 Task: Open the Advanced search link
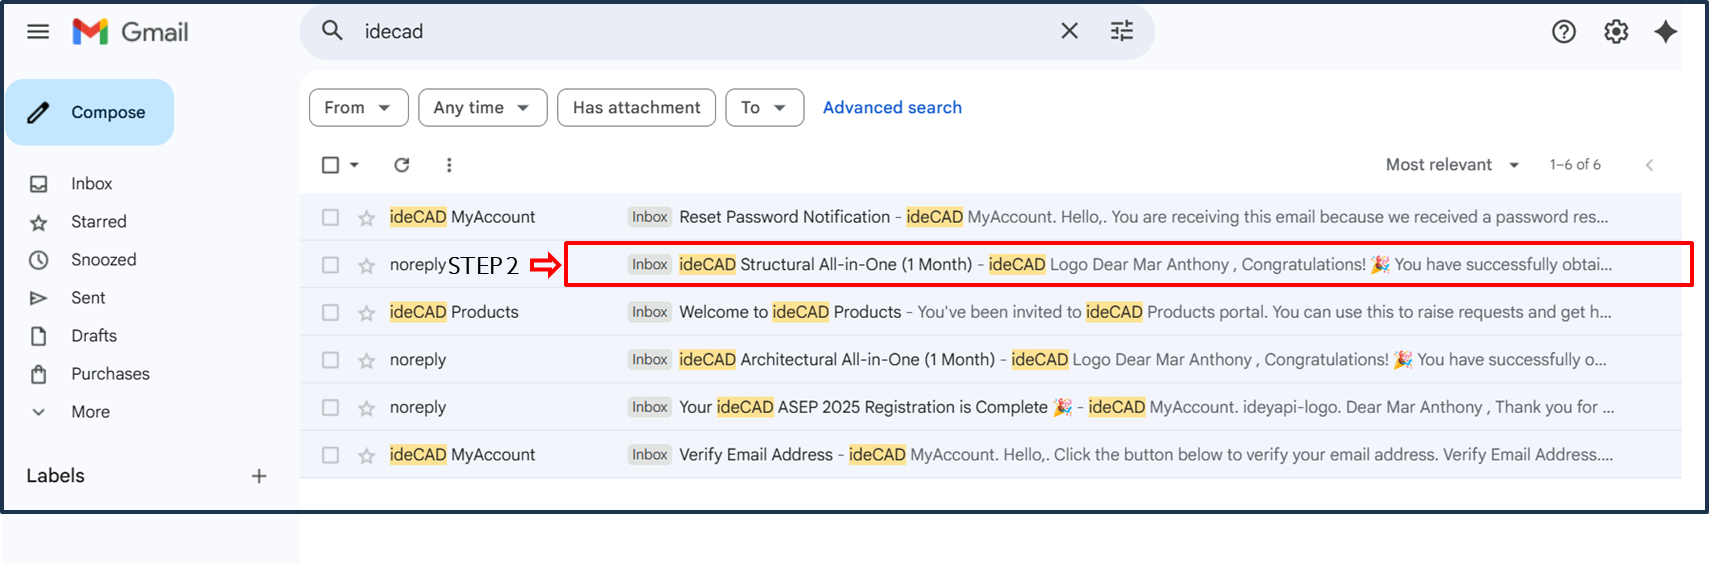892,108
